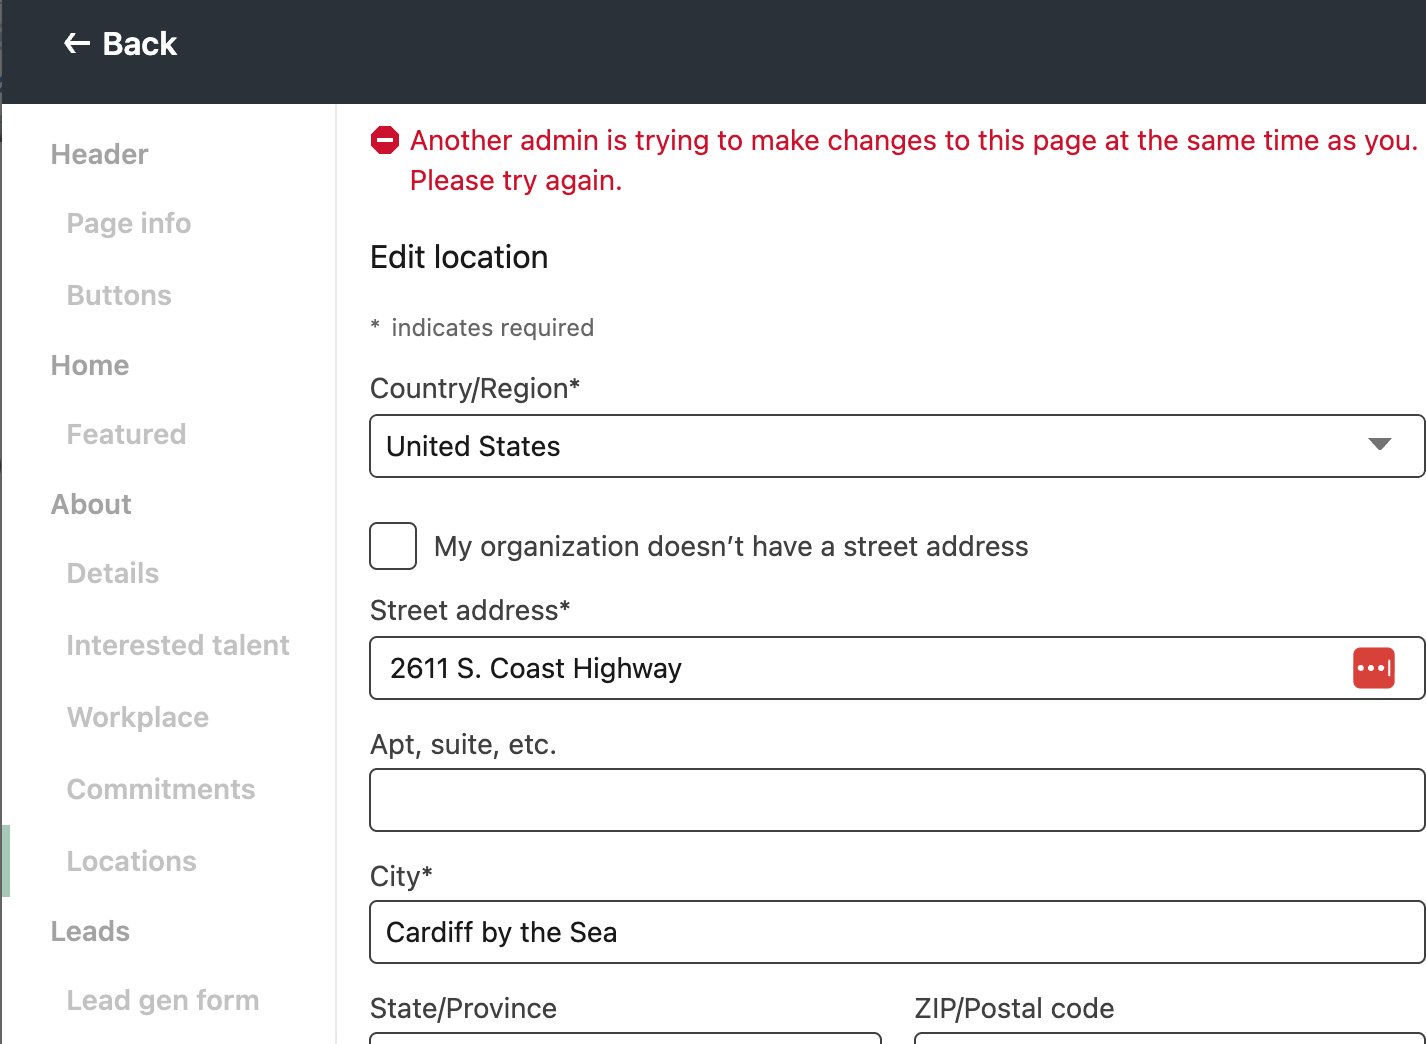Click the City field containing Cardiff by the Sea

pos(896,932)
